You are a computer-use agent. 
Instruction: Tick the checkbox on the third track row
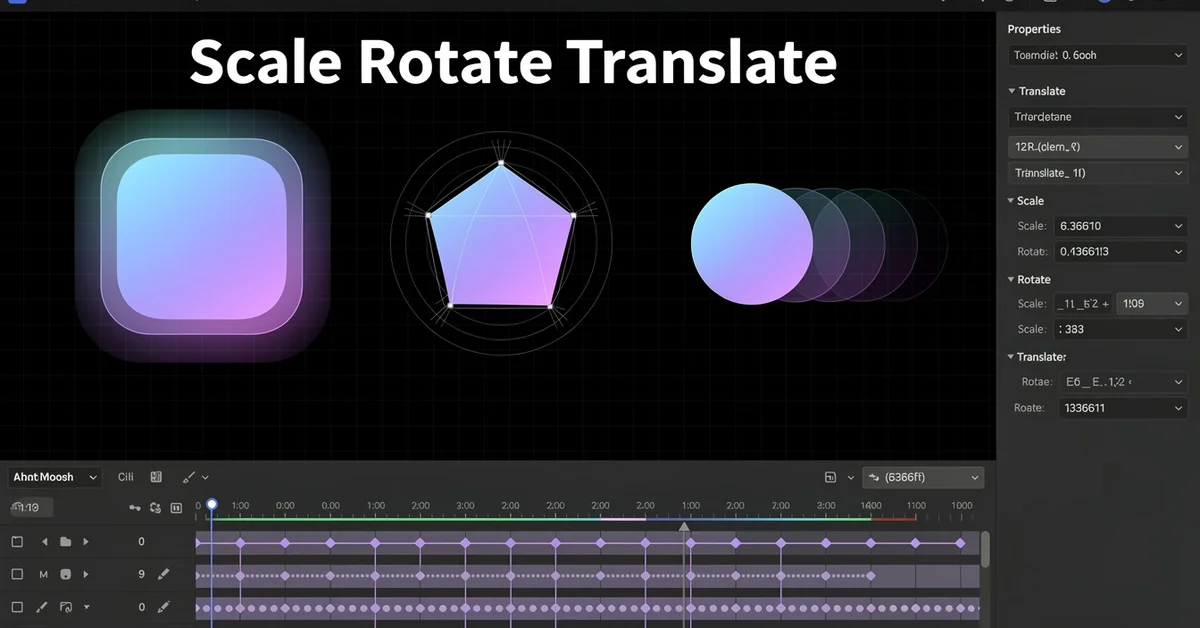click(x=17, y=607)
